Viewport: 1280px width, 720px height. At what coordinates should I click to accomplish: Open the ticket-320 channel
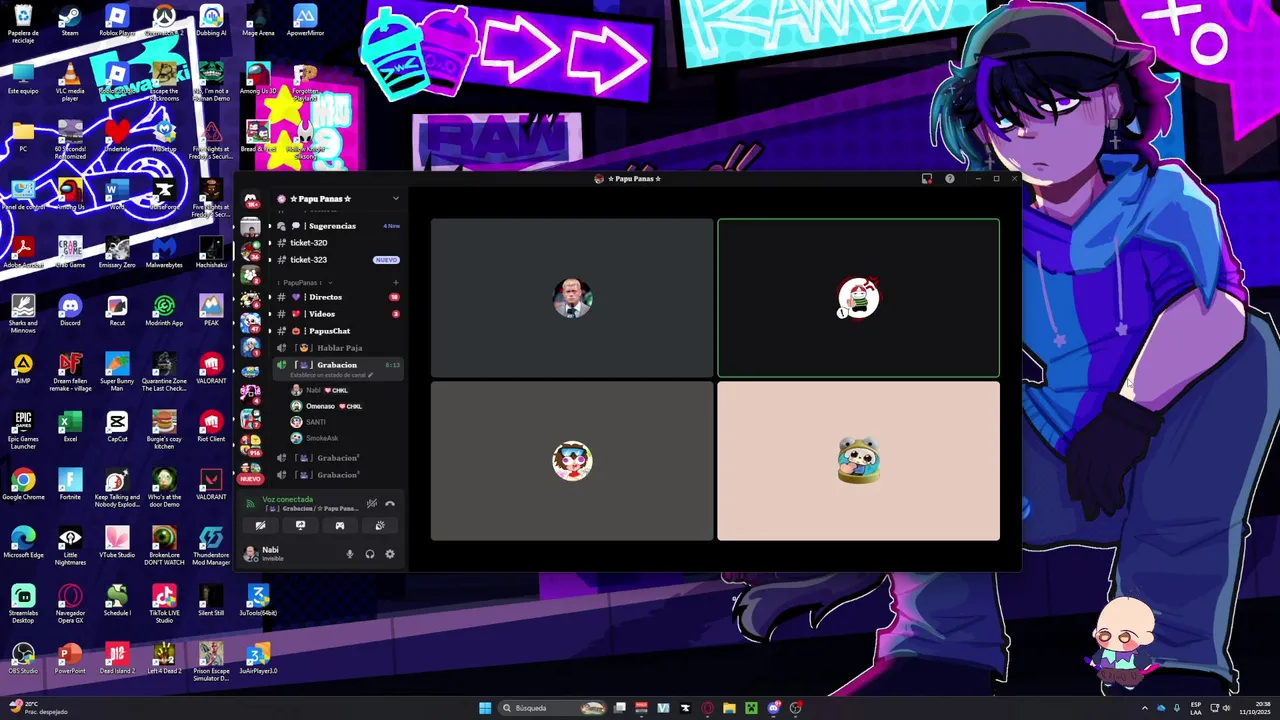[337, 243]
